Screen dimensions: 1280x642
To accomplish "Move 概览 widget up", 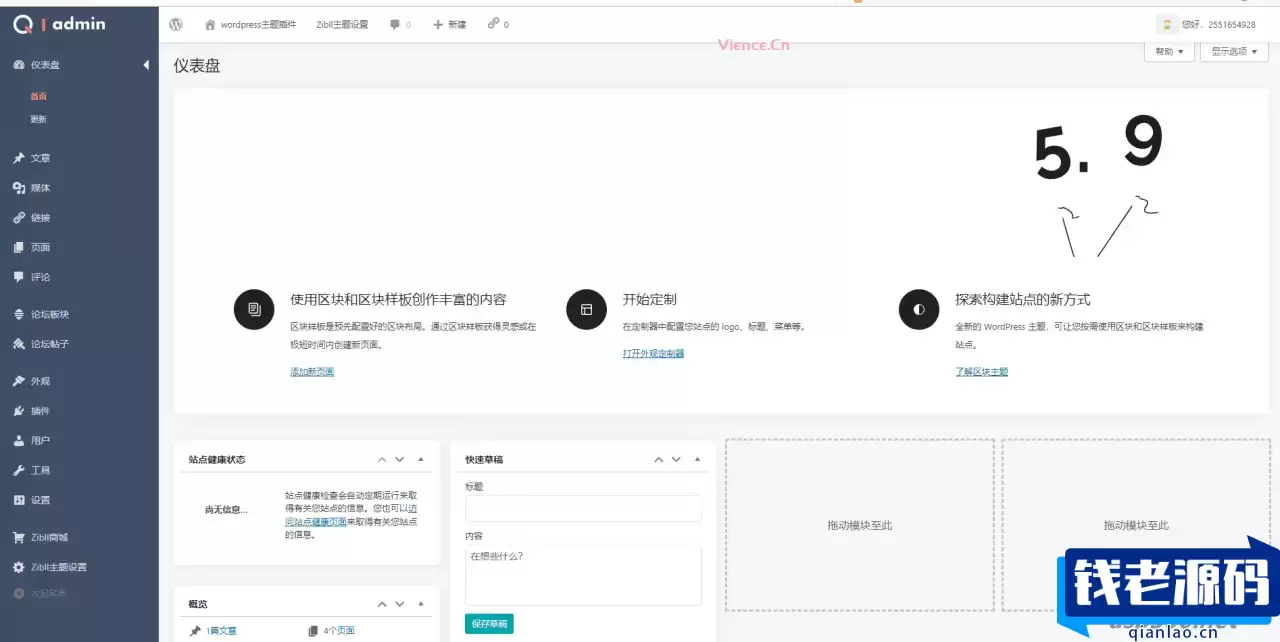I will (x=381, y=604).
